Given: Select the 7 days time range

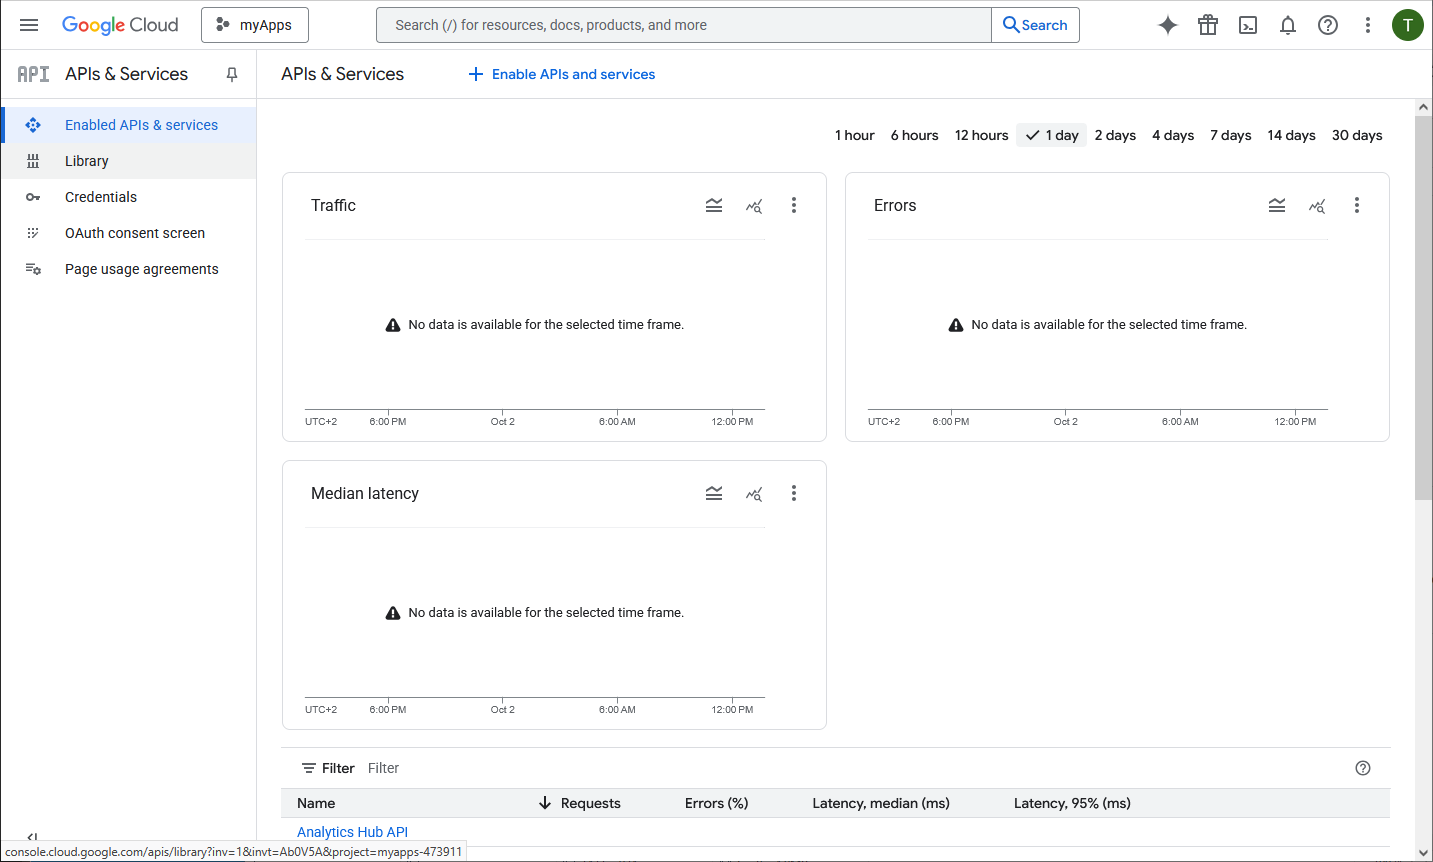Looking at the screenshot, I should [x=1230, y=135].
